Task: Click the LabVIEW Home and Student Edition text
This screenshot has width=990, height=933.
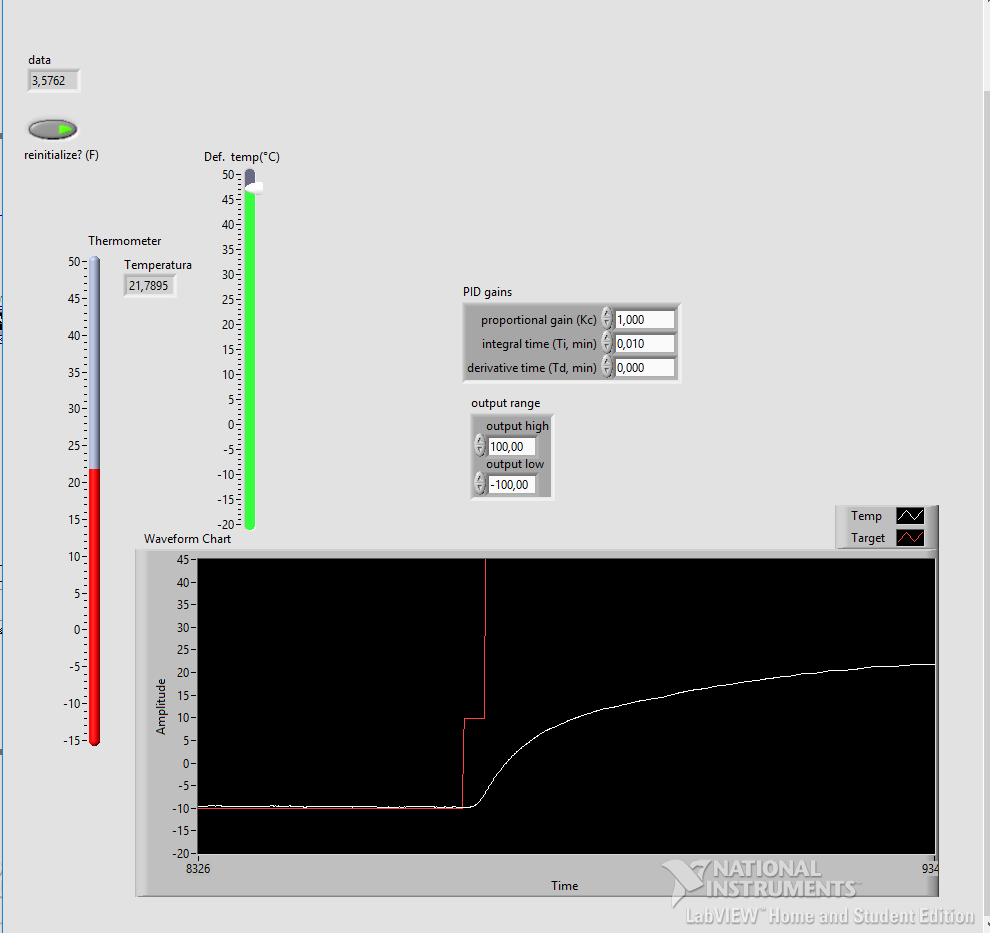Action: [x=830, y=915]
